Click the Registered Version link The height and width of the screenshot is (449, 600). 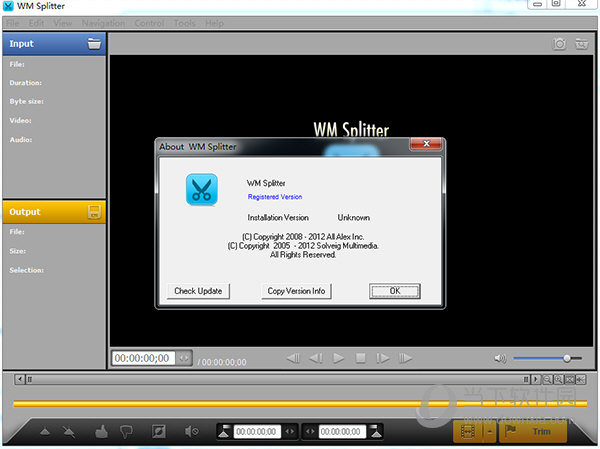pos(275,197)
